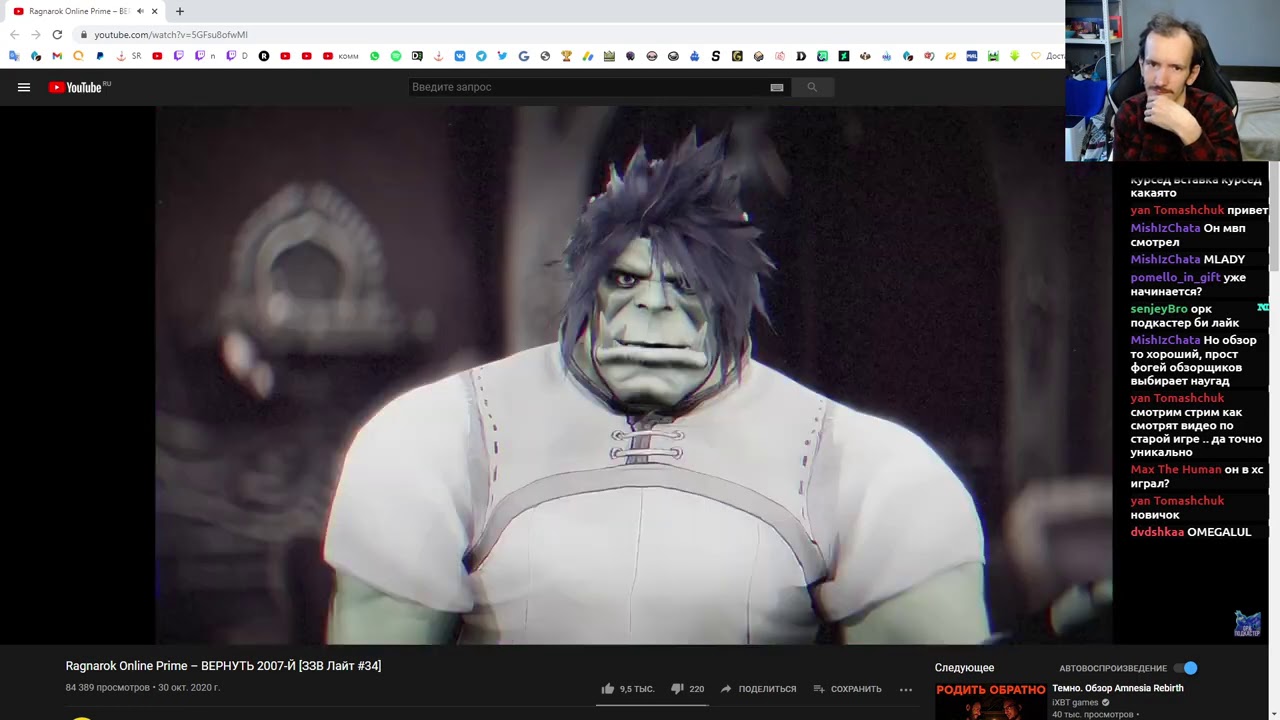Viewport: 1280px width, 720px height.
Task: Open the Spotify bookmark
Action: click(x=396, y=56)
